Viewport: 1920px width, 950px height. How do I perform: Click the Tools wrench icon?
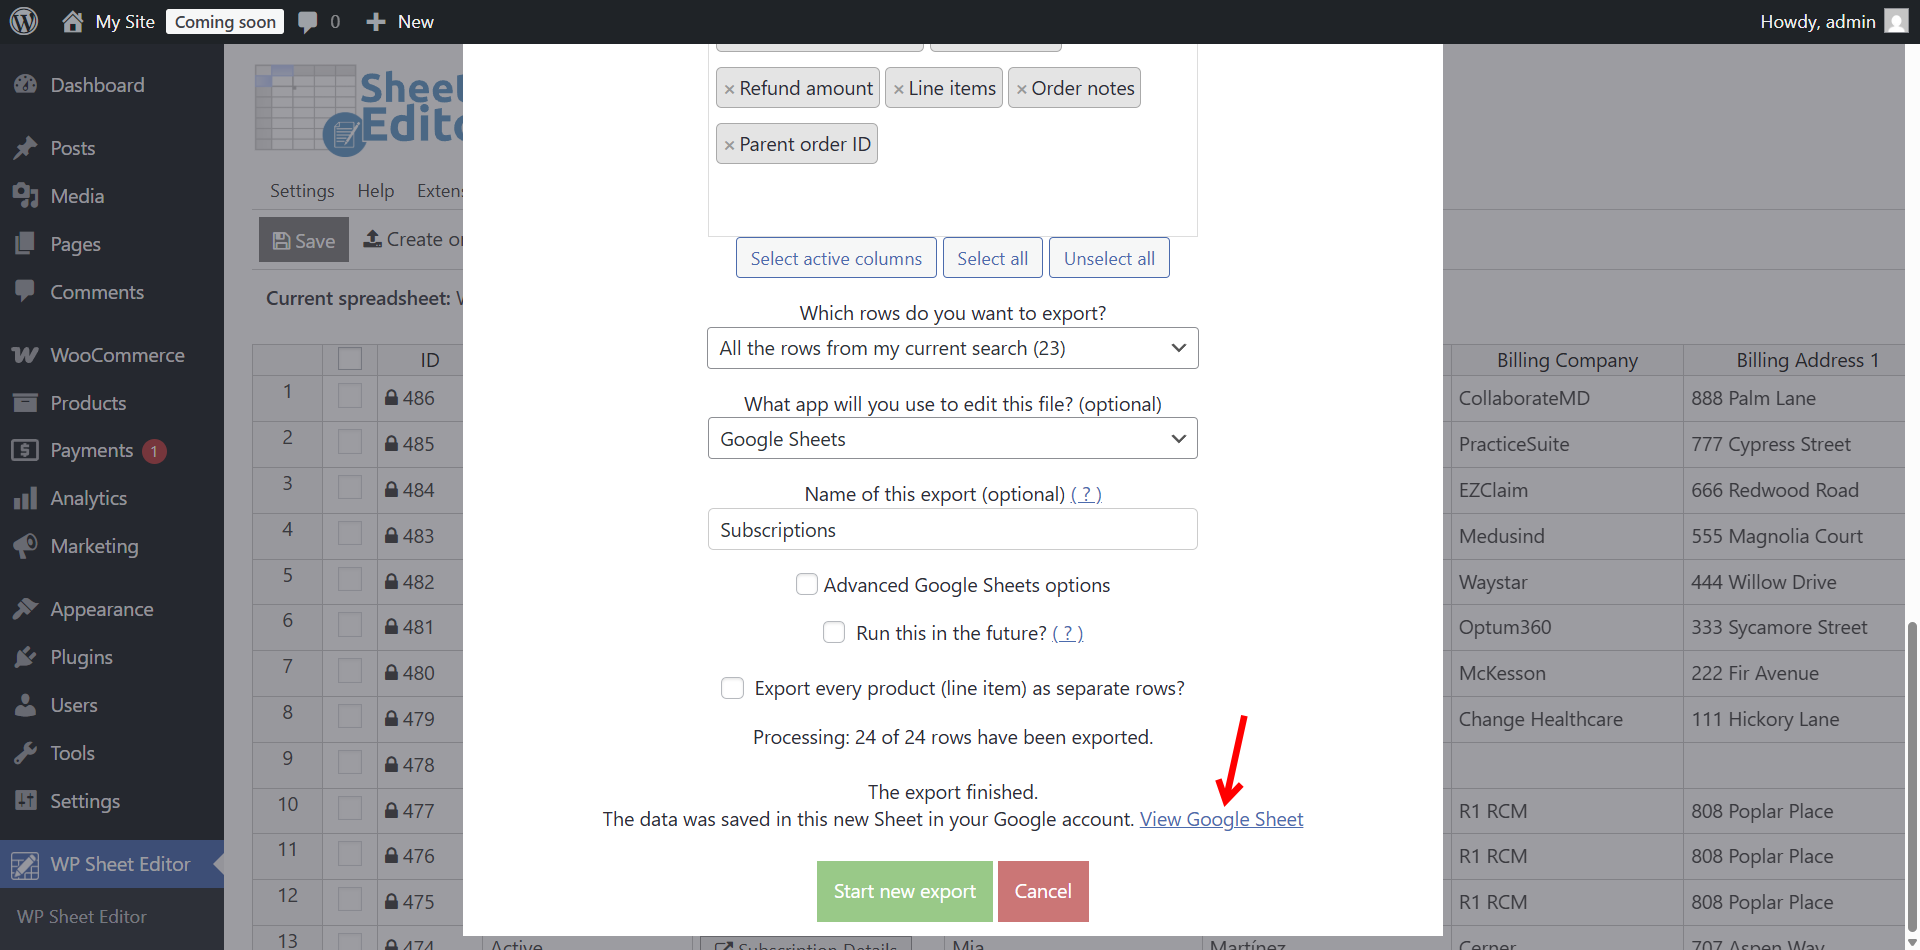point(26,753)
